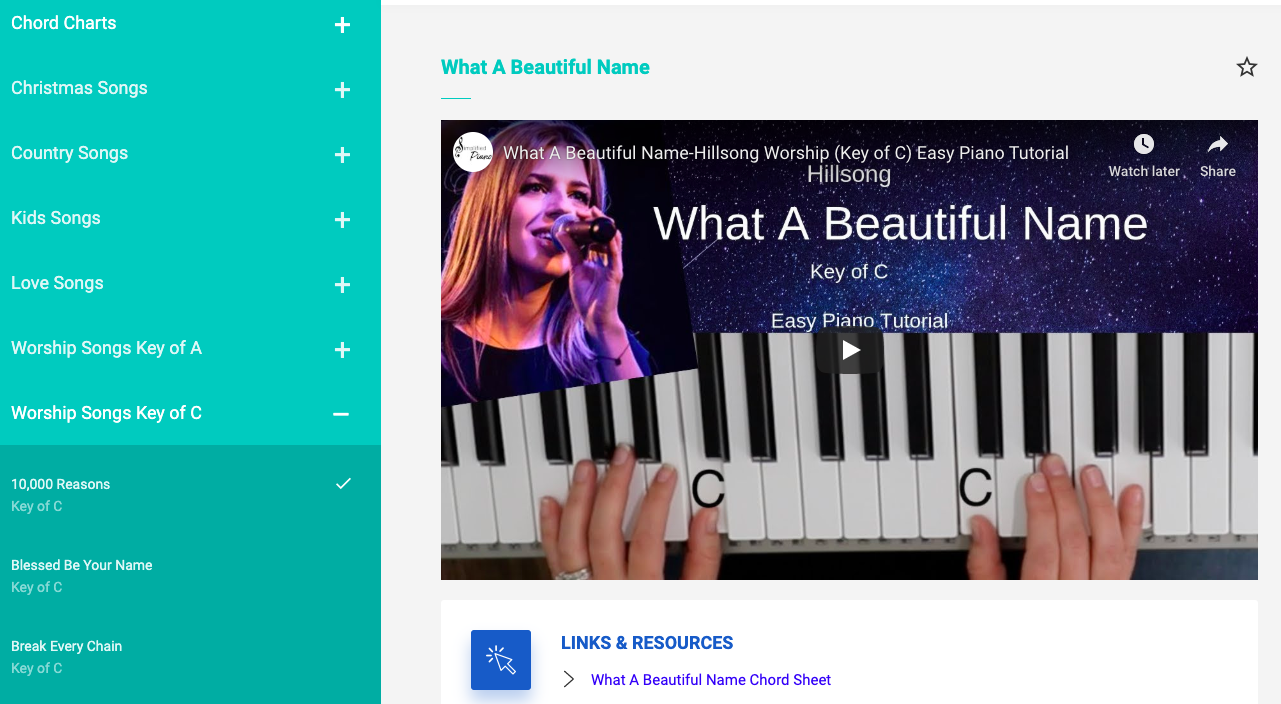Click the video title text link
1281x704 pixels.
[x=786, y=153]
